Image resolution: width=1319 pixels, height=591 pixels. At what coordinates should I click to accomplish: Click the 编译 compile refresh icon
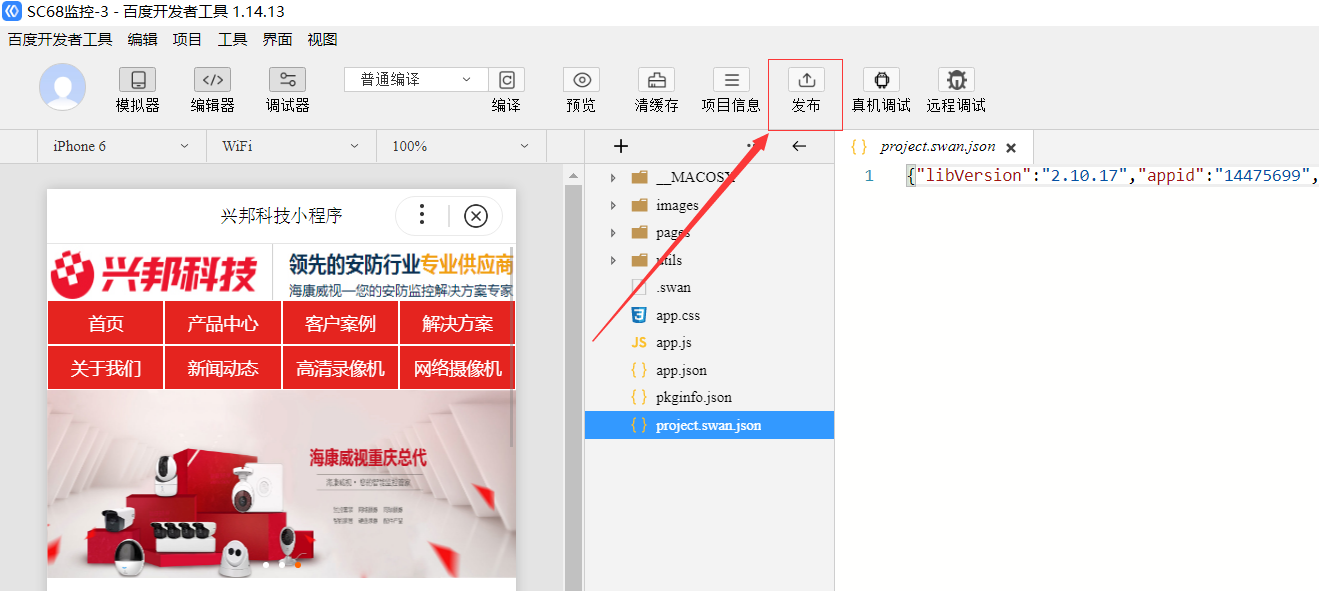pos(506,80)
